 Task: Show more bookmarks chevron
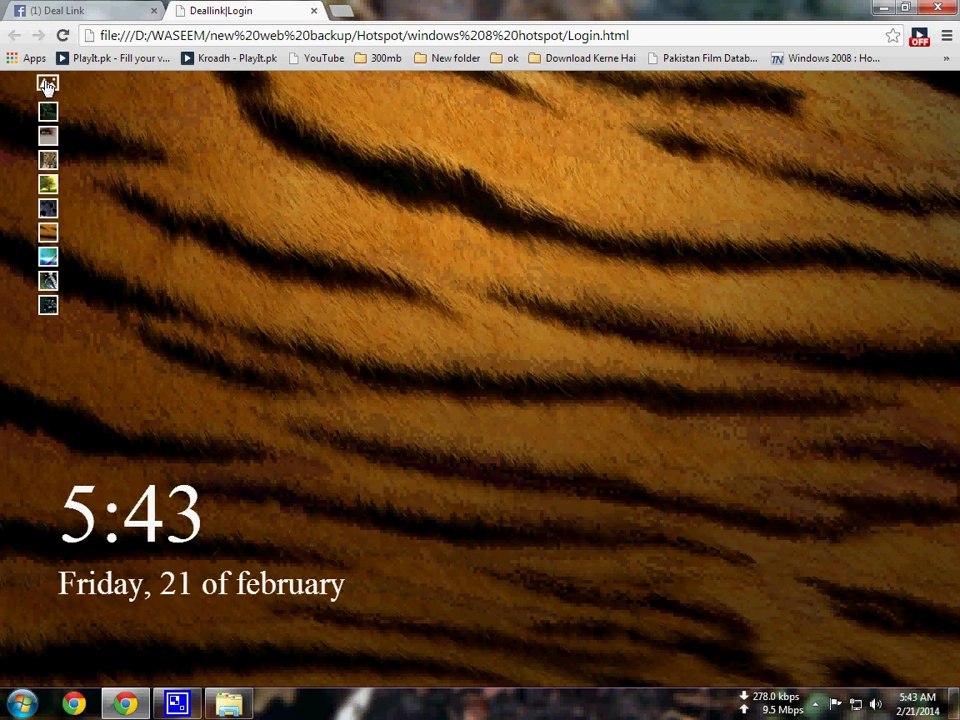point(947,59)
